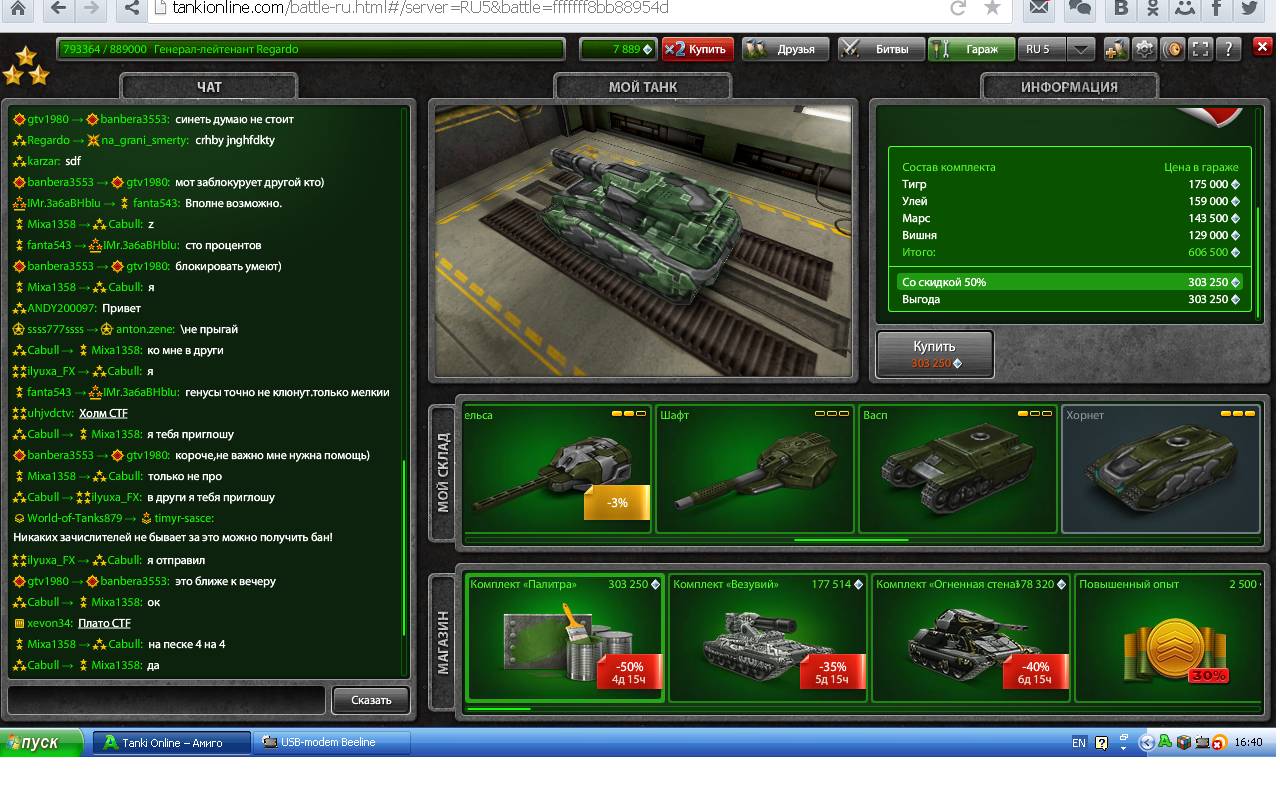Open the Гараж garage section
The image size is (1280, 800).
(971, 49)
